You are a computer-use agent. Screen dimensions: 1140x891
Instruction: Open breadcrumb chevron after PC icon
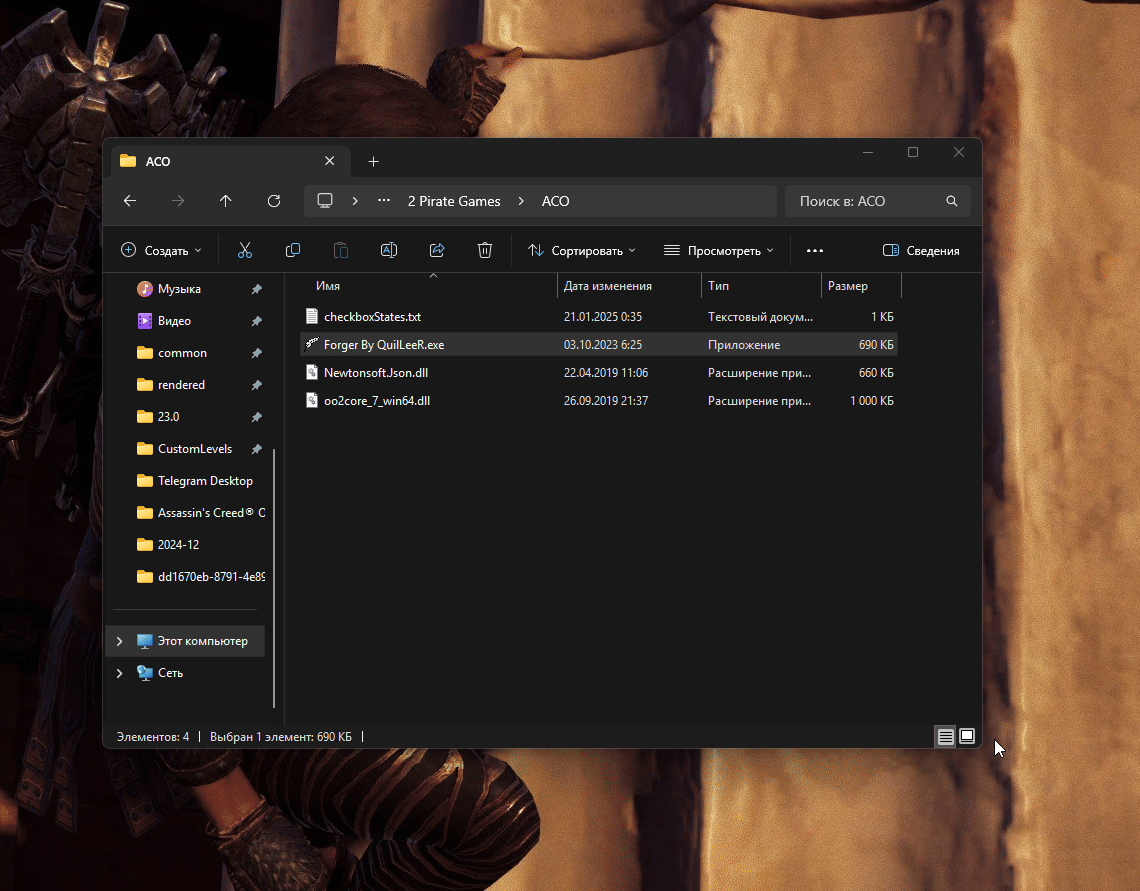(355, 201)
